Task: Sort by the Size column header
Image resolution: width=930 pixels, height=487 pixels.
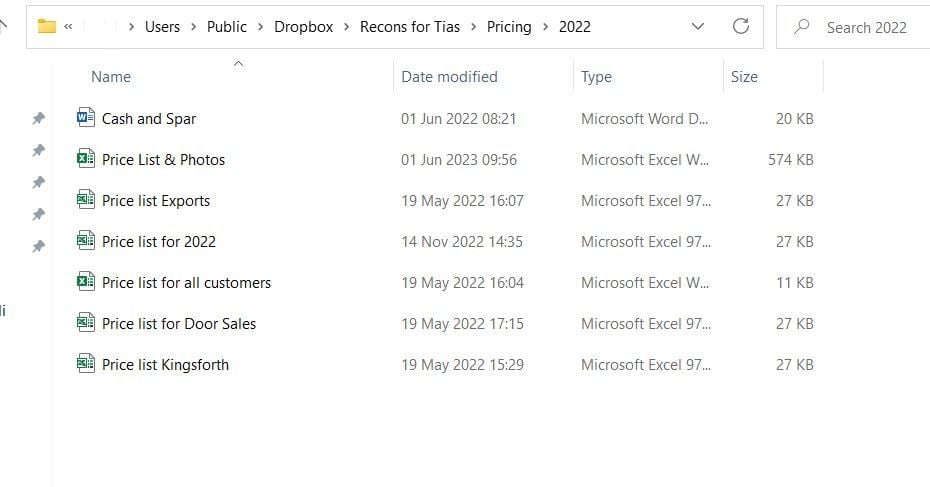Action: (x=744, y=77)
